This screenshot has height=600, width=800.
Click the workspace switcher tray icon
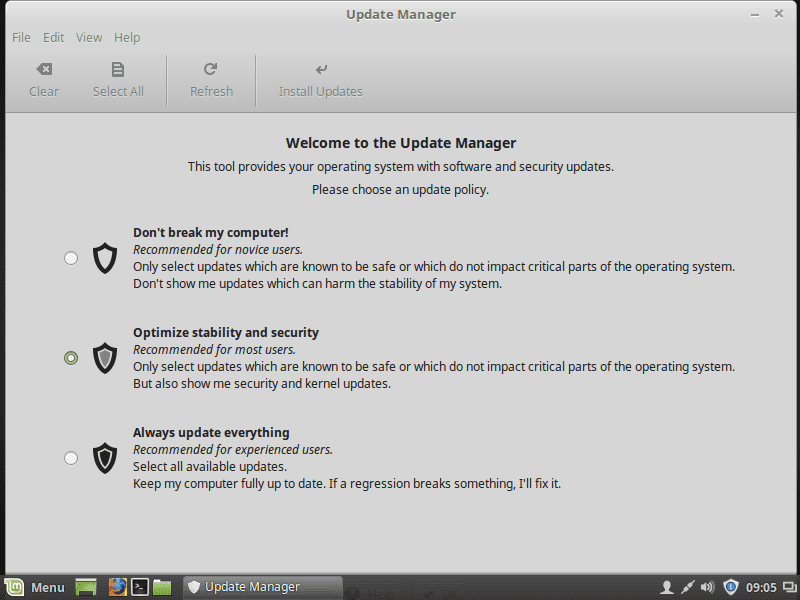[x=789, y=588]
